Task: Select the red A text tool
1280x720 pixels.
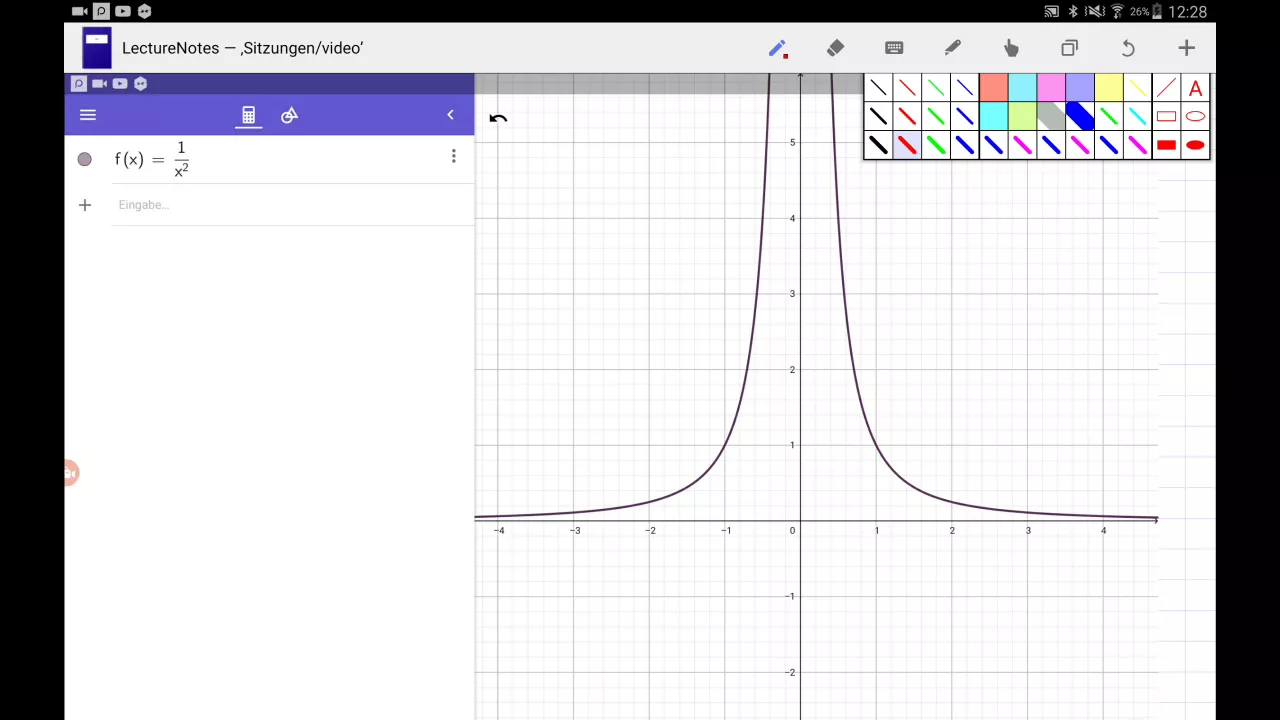Action: [x=1195, y=88]
